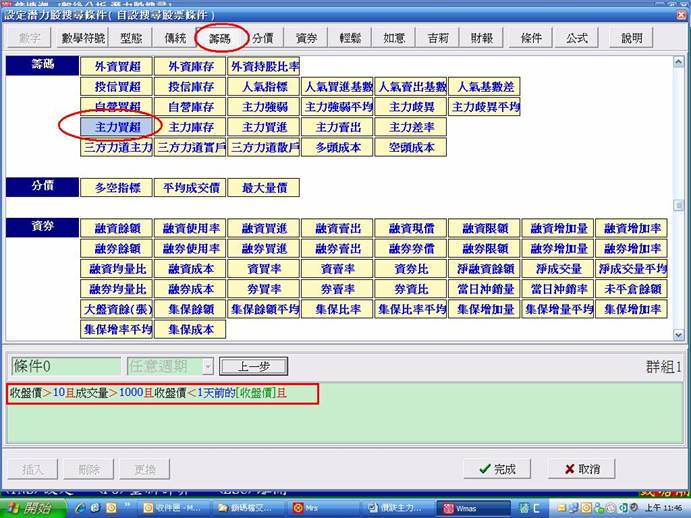Choose the 融資餘額 indicator
Viewport: 691px width, 518px height.
coord(117,228)
